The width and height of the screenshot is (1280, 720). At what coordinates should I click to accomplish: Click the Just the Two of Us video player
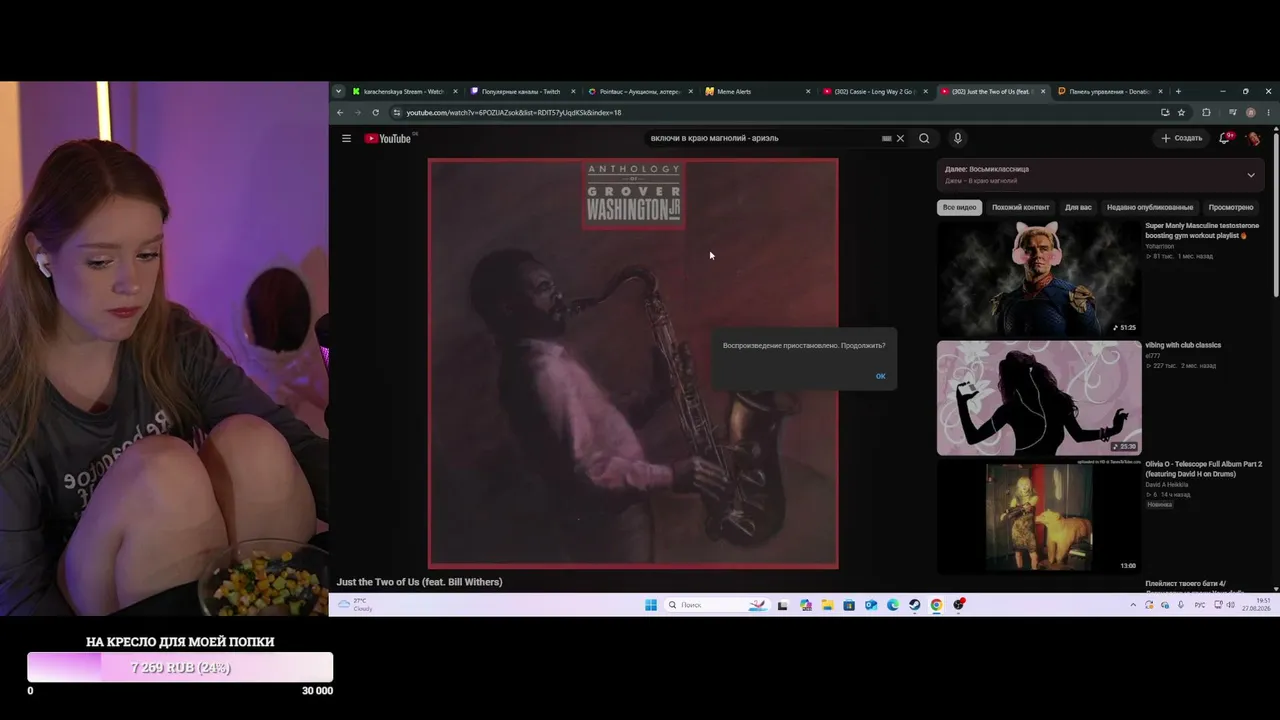(x=633, y=363)
